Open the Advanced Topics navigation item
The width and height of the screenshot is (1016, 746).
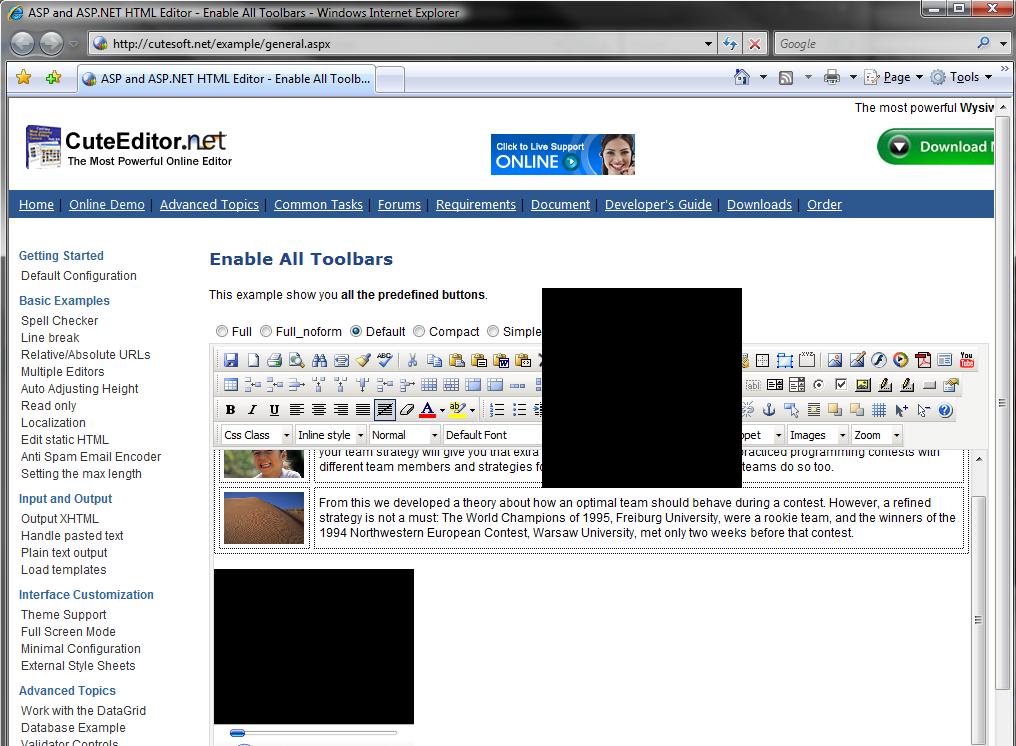pos(209,205)
